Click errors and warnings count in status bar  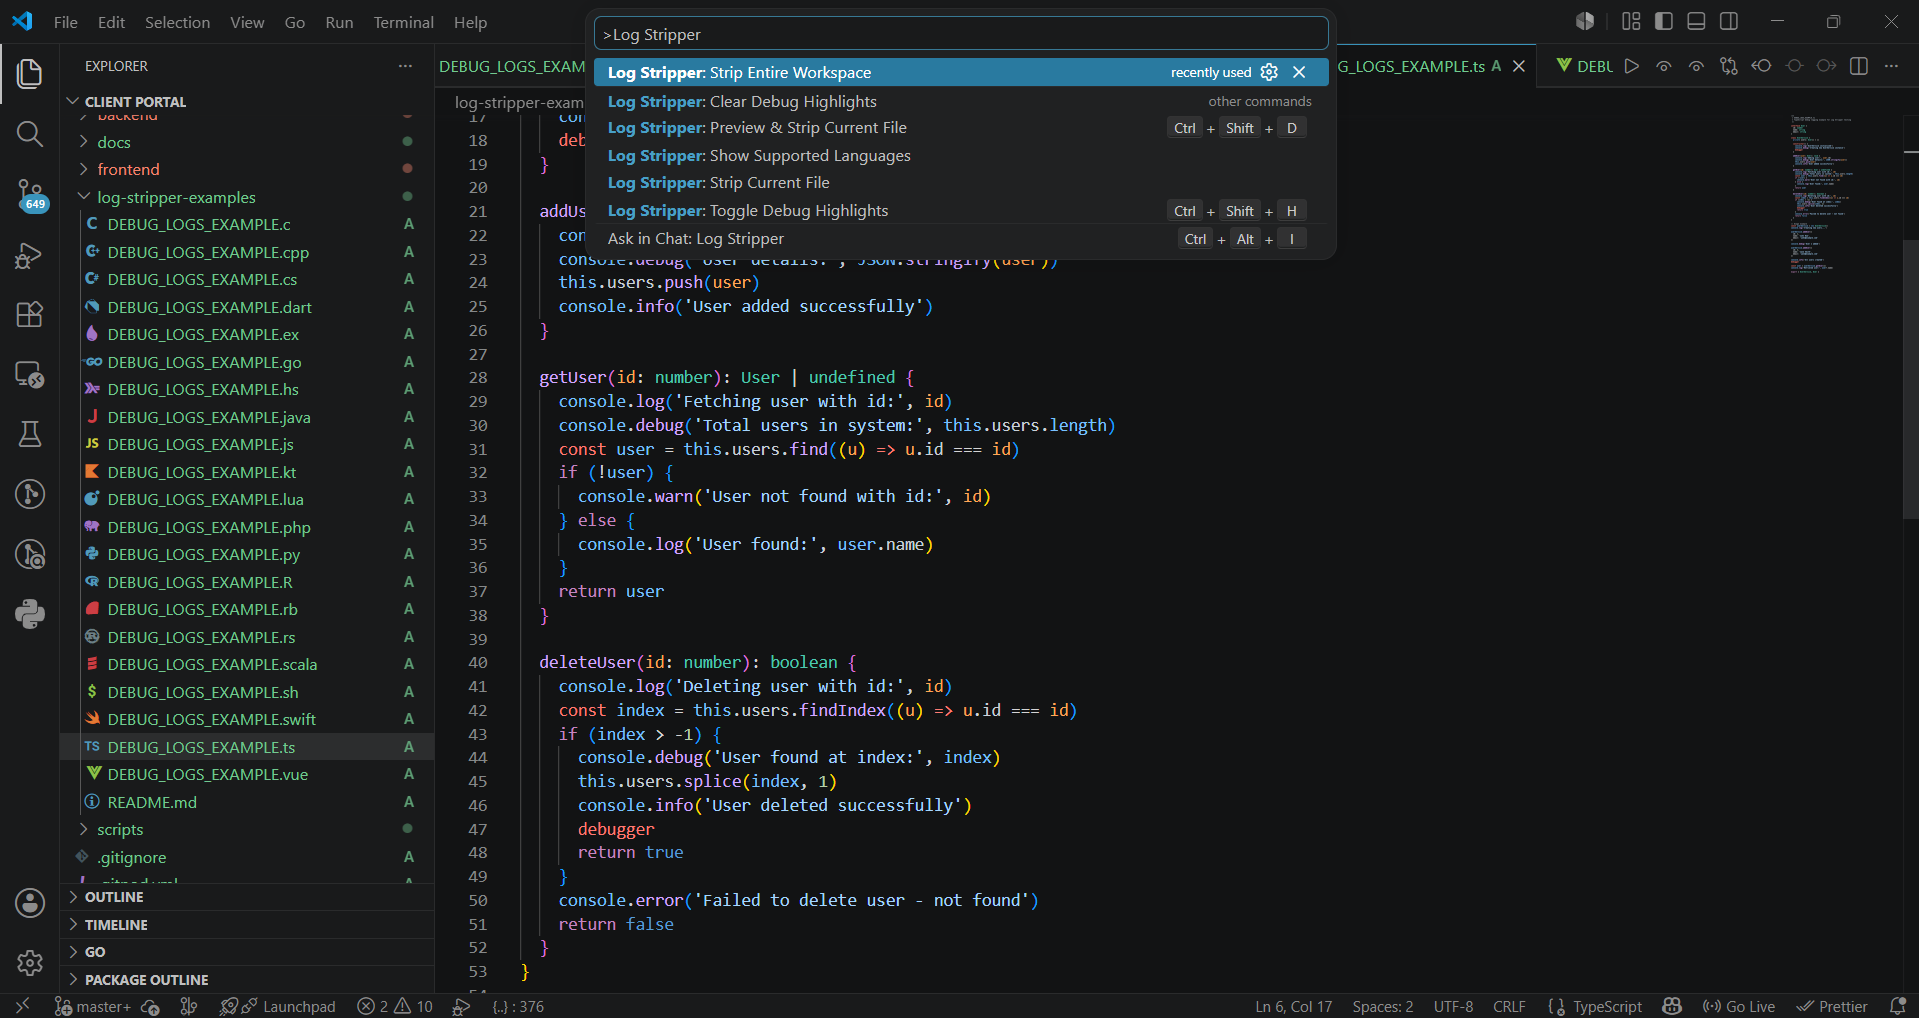click(x=395, y=1006)
